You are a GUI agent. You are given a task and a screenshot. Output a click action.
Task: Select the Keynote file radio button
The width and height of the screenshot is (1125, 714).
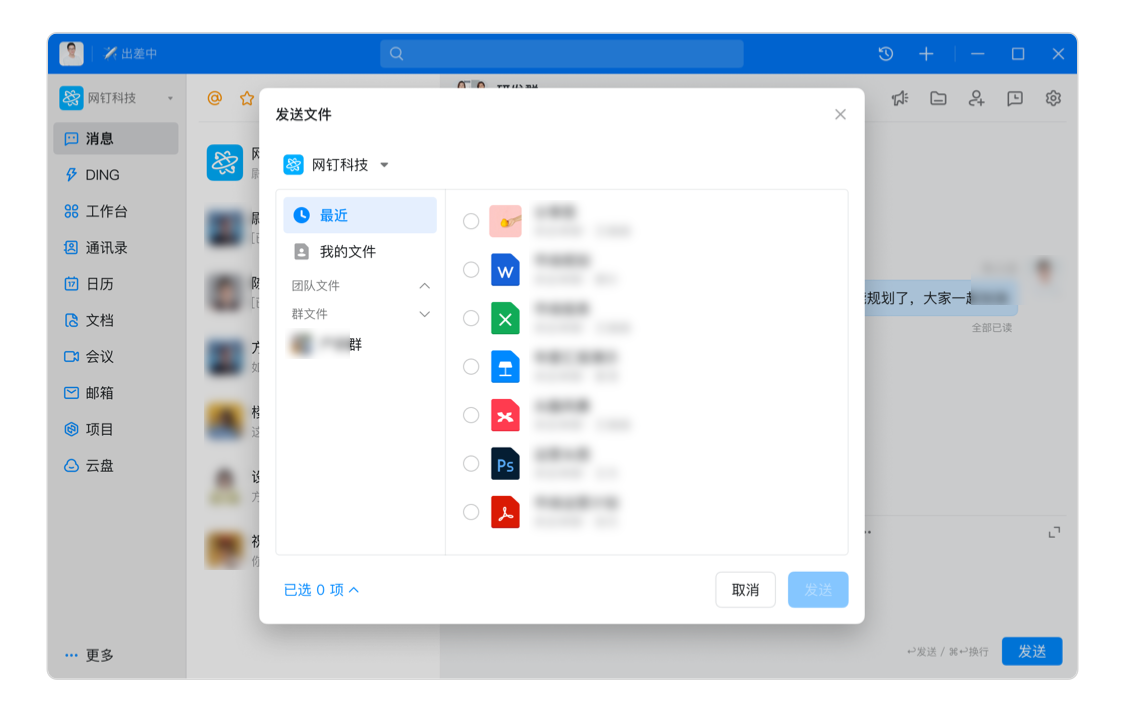click(471, 367)
